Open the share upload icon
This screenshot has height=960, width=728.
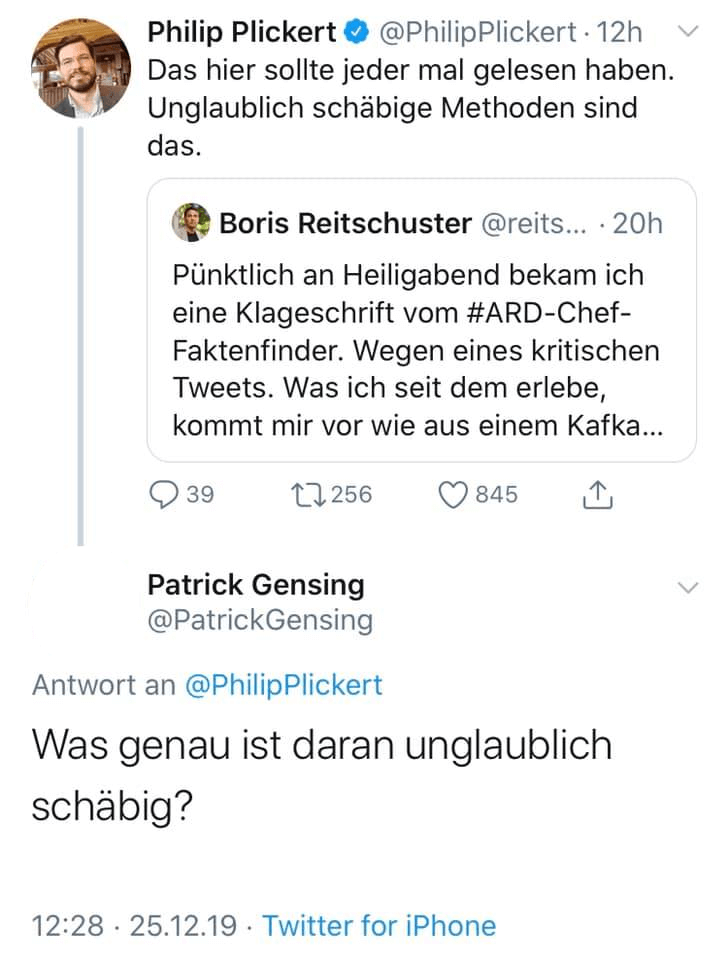point(596,494)
